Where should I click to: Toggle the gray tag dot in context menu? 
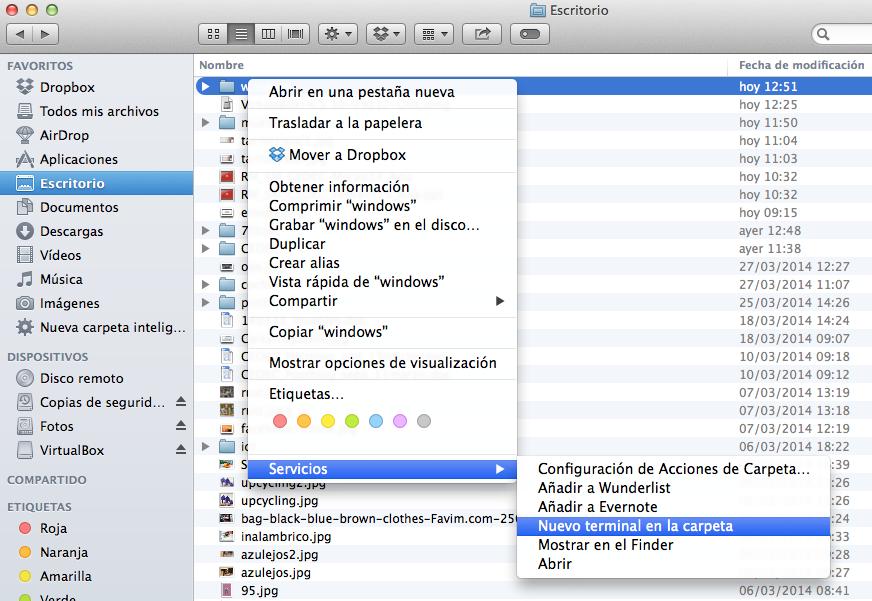(424, 421)
